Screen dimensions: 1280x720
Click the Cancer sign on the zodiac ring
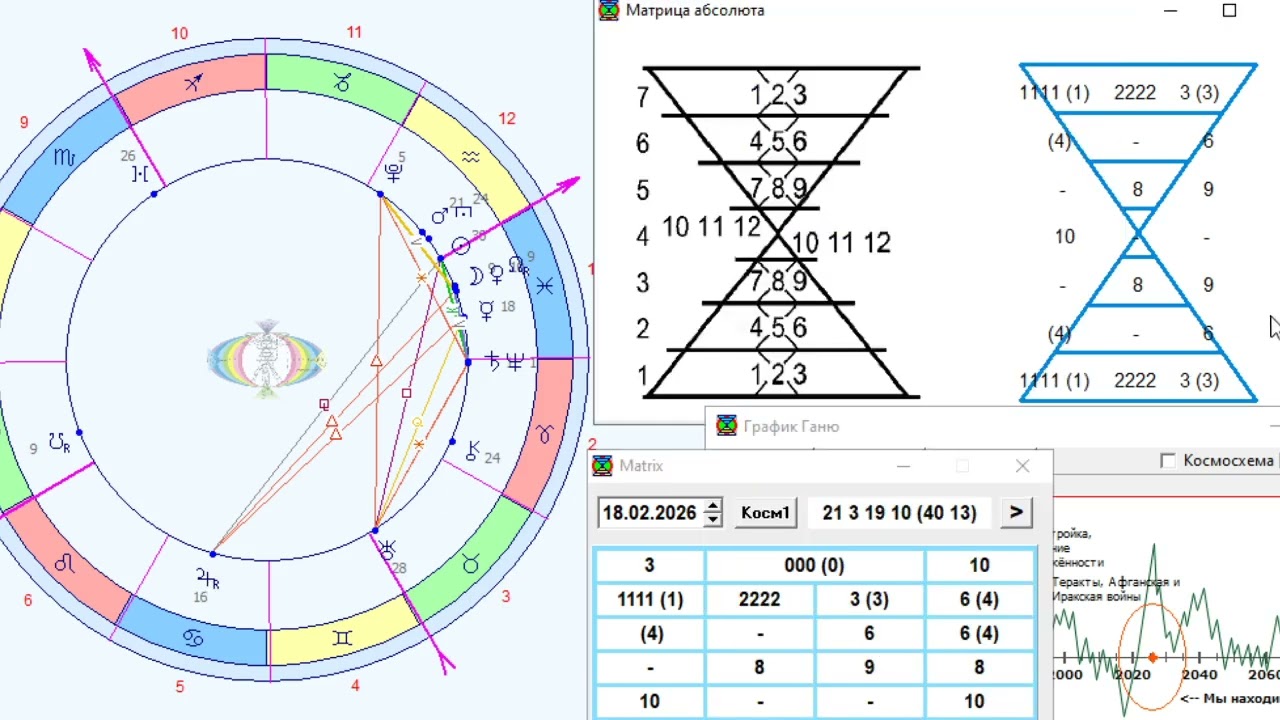click(x=193, y=637)
